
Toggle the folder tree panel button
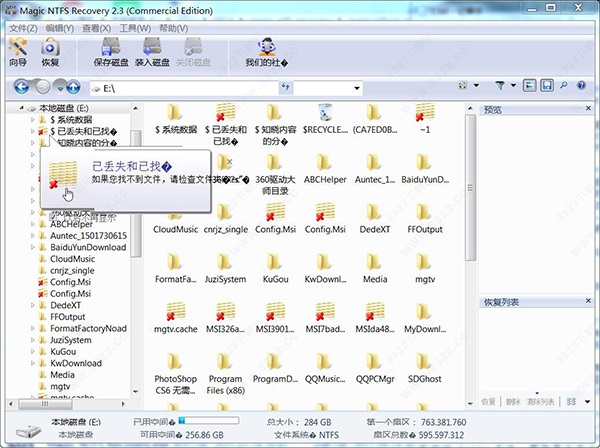[x=529, y=85]
